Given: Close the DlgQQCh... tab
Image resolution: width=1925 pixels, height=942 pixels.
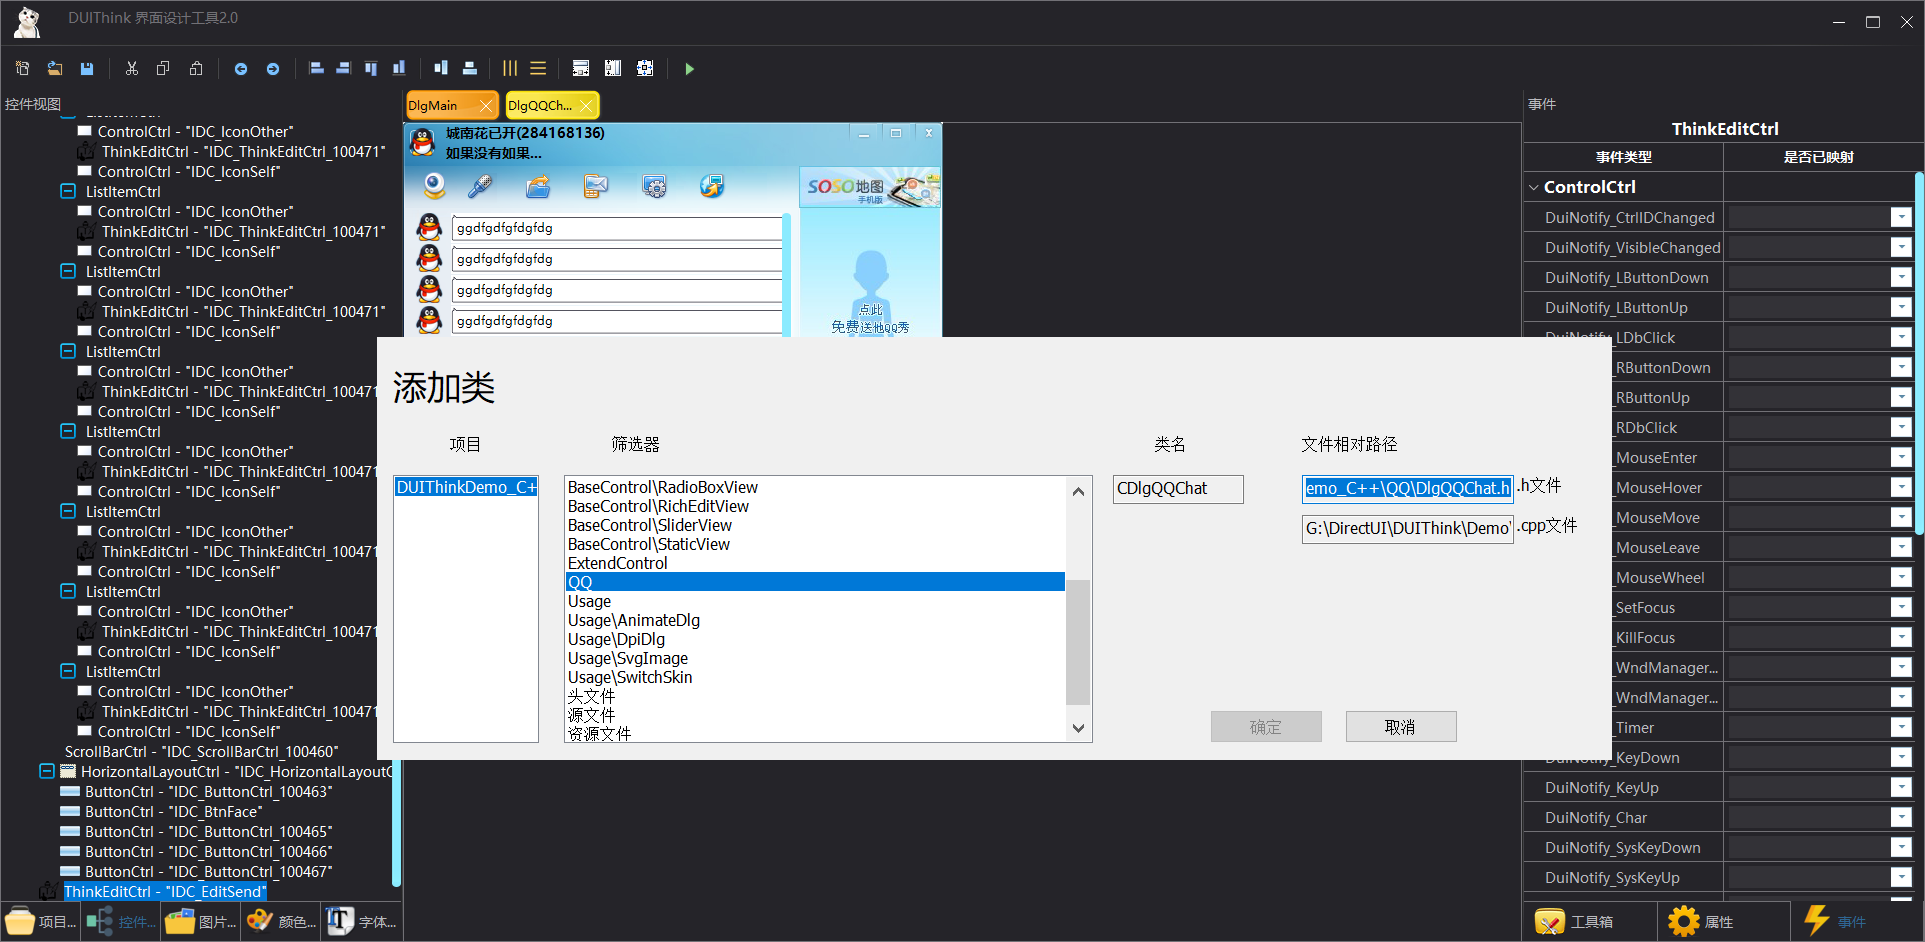Looking at the screenshot, I should coord(586,105).
